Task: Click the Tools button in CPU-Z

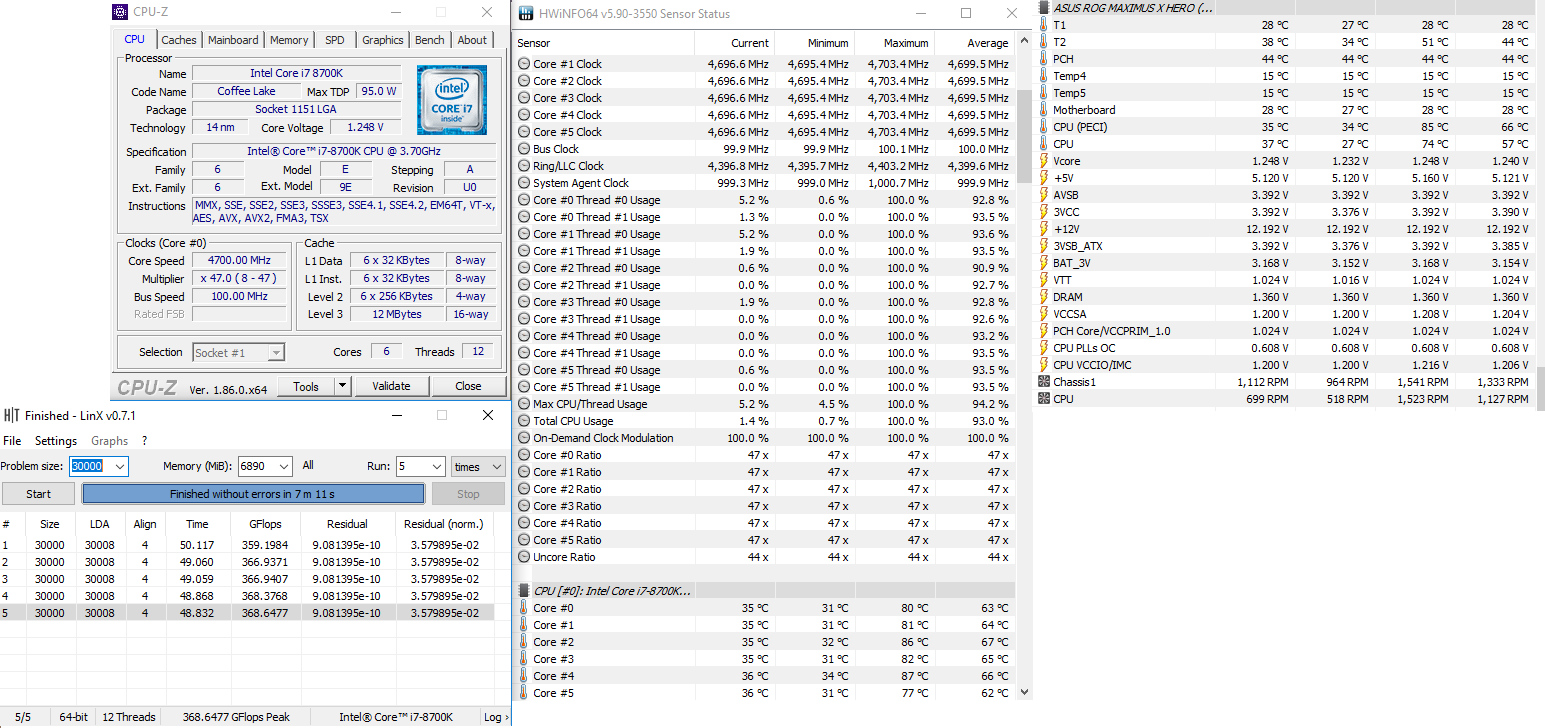Action: pyautogui.click(x=306, y=386)
